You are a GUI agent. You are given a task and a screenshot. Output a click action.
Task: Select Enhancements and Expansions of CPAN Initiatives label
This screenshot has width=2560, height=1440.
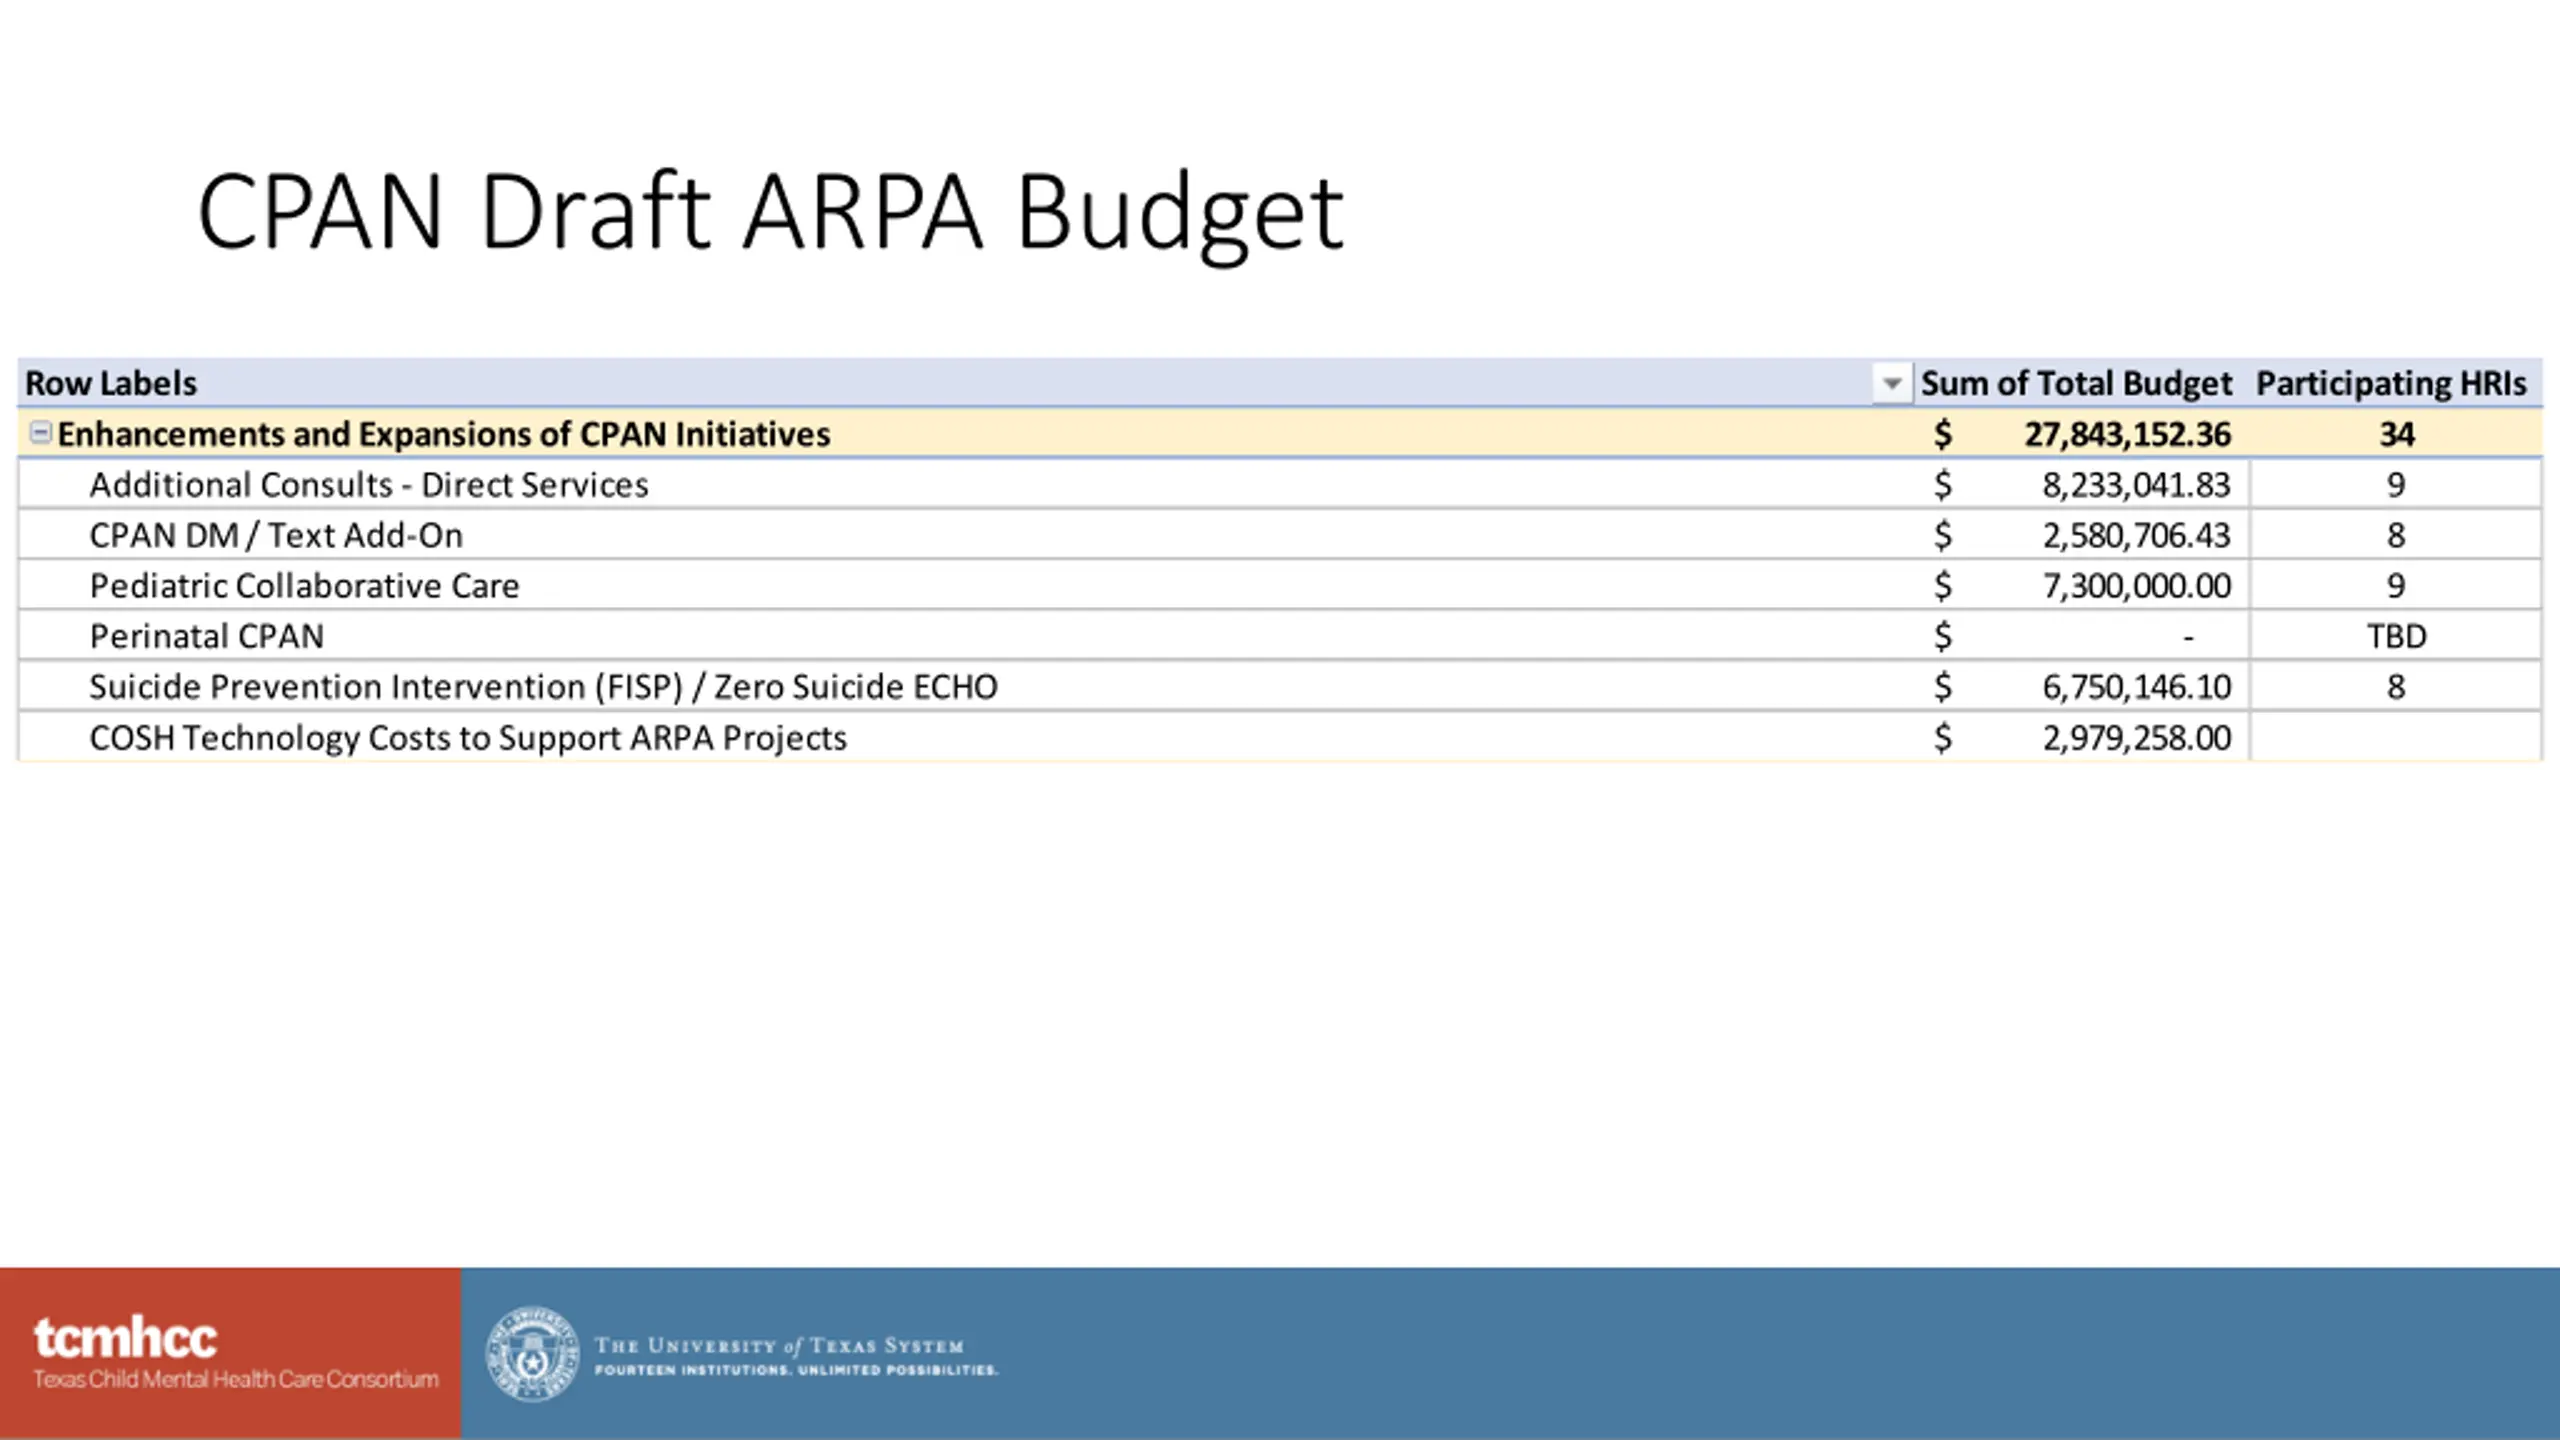click(x=444, y=434)
